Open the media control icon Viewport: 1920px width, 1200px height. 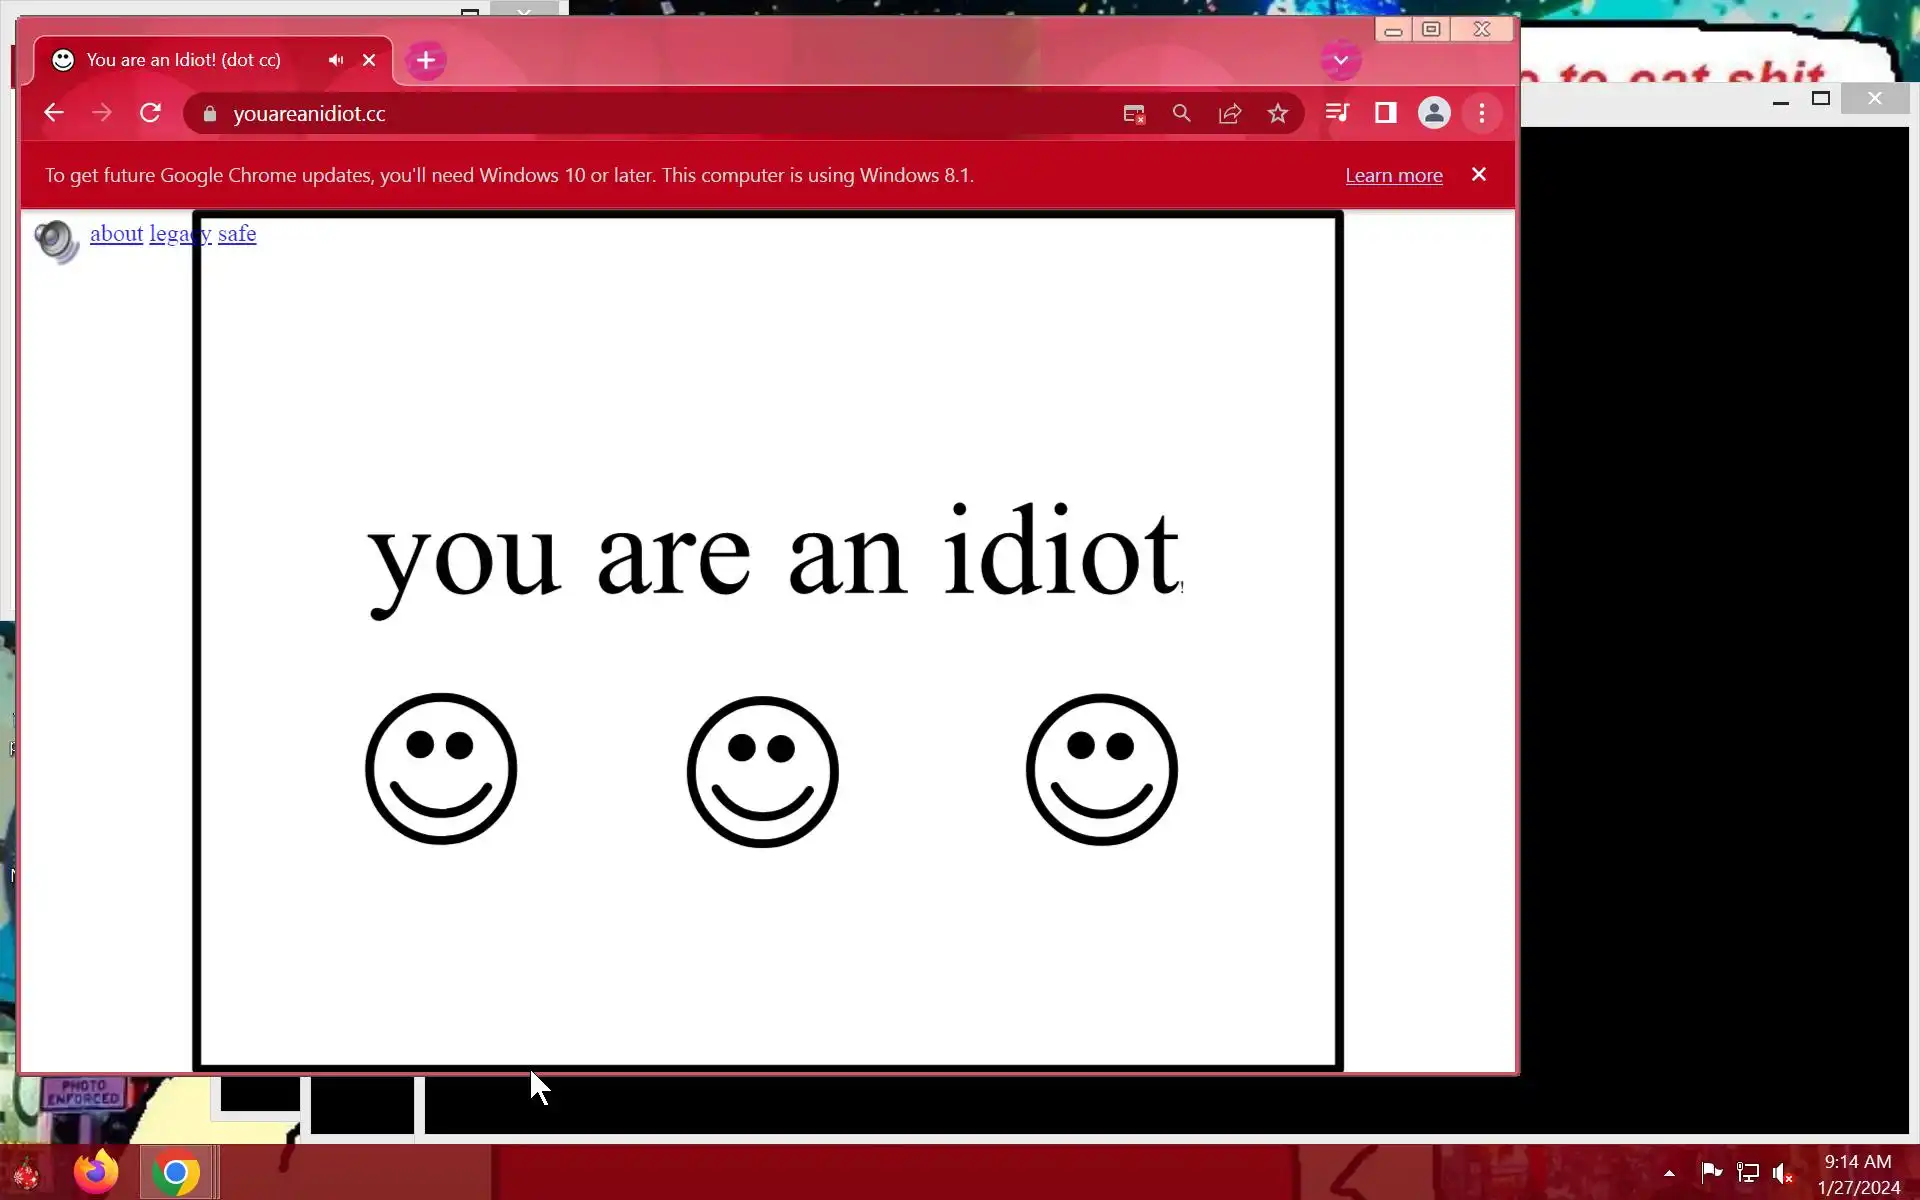(1337, 113)
